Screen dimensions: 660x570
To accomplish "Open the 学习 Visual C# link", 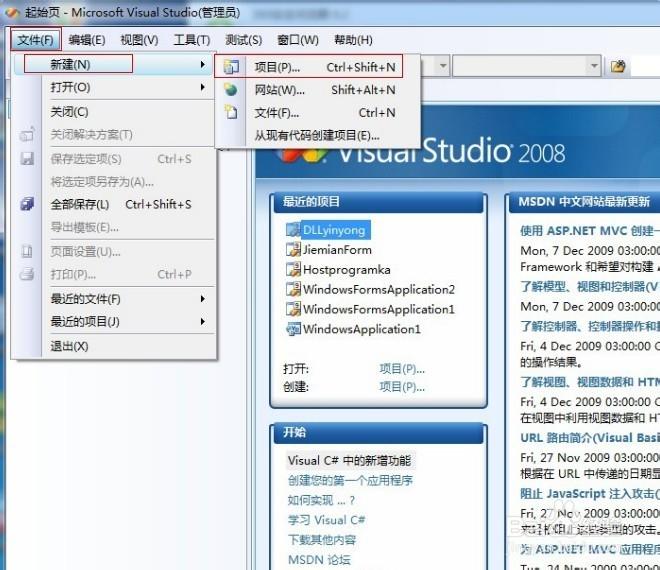I will tap(326, 520).
